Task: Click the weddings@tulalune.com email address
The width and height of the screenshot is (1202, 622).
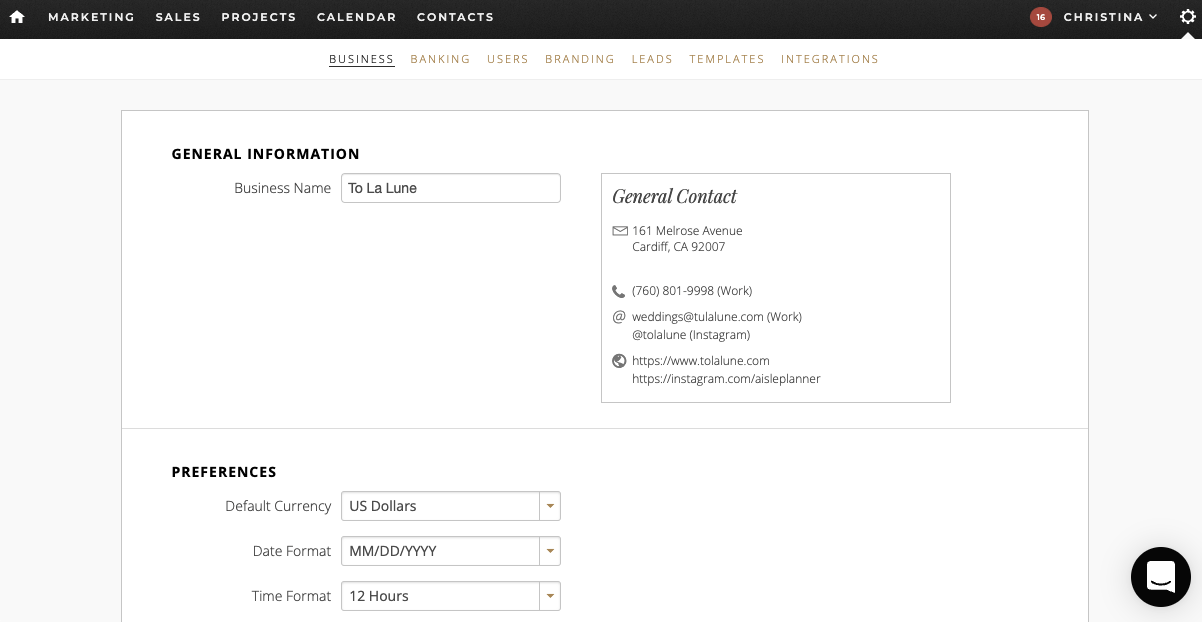Action: pyautogui.click(x=698, y=317)
